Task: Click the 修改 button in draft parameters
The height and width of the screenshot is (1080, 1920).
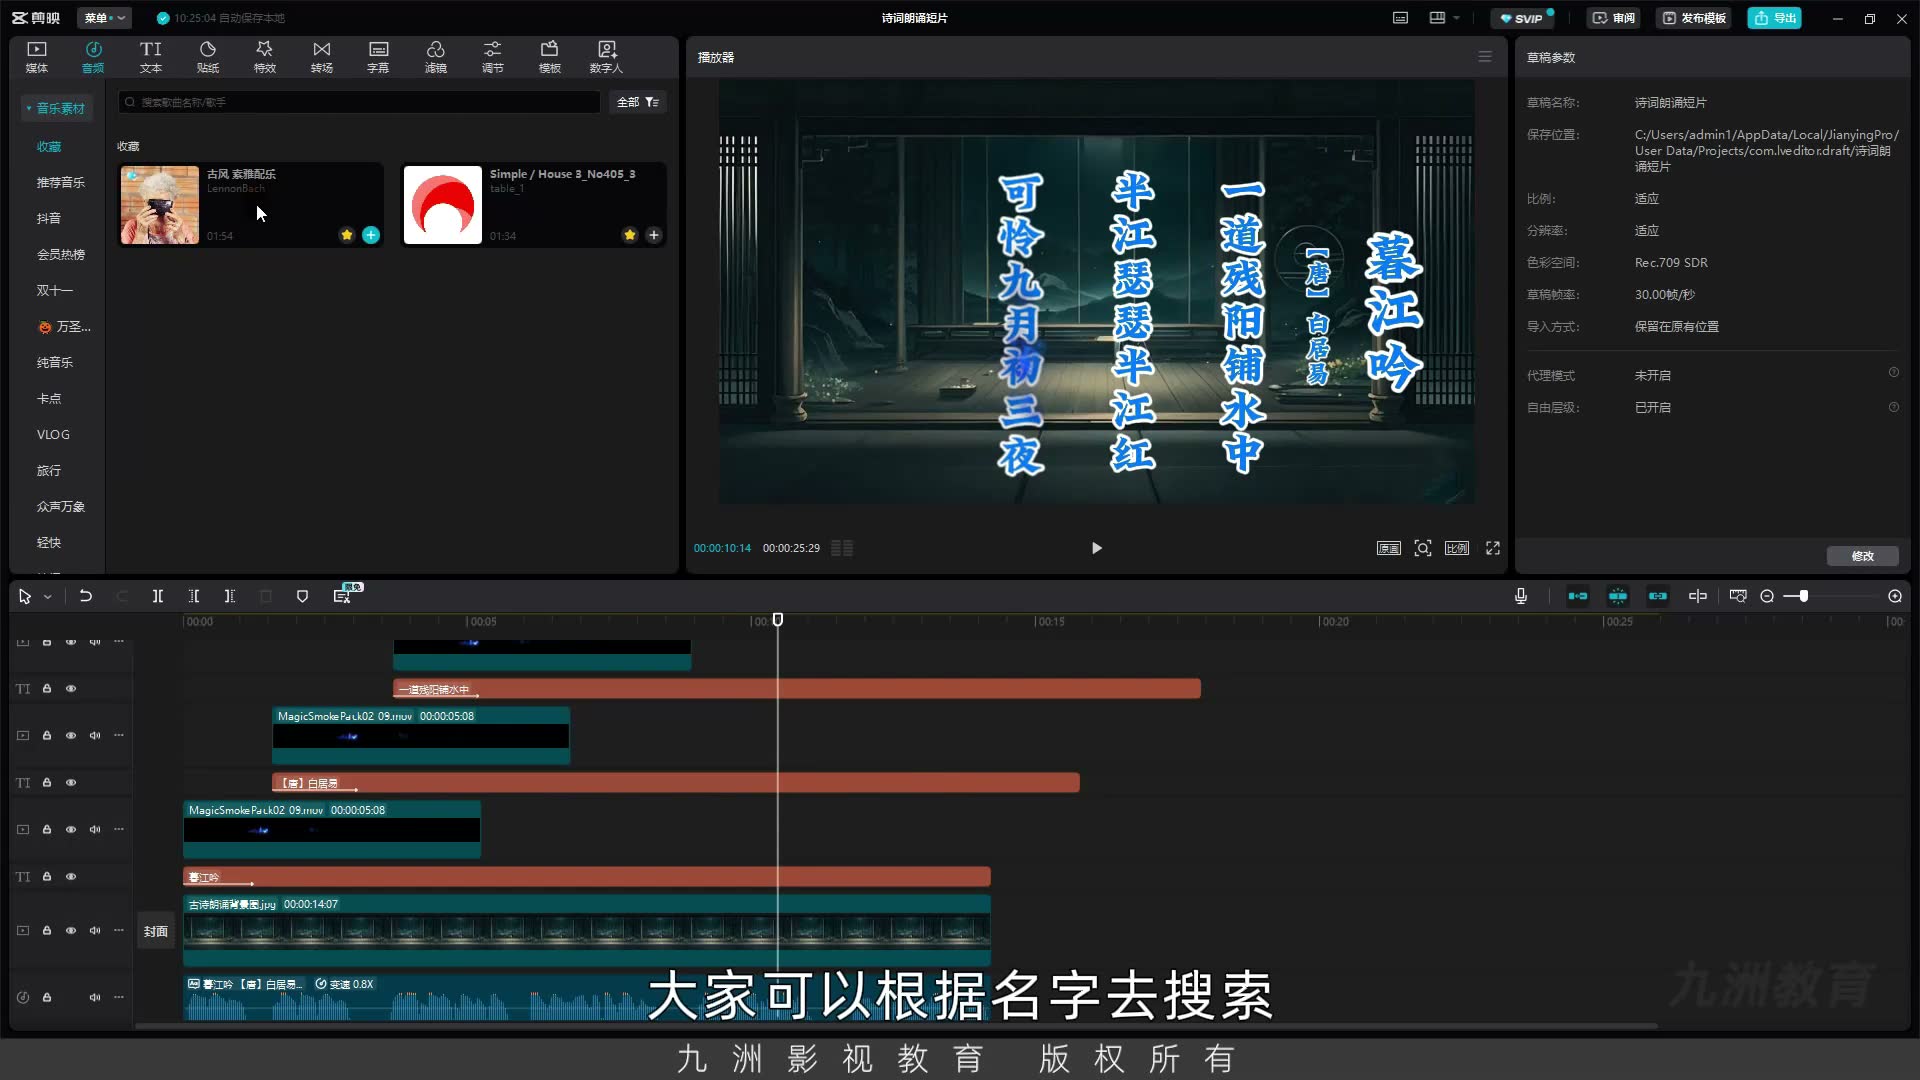Action: coord(1862,556)
